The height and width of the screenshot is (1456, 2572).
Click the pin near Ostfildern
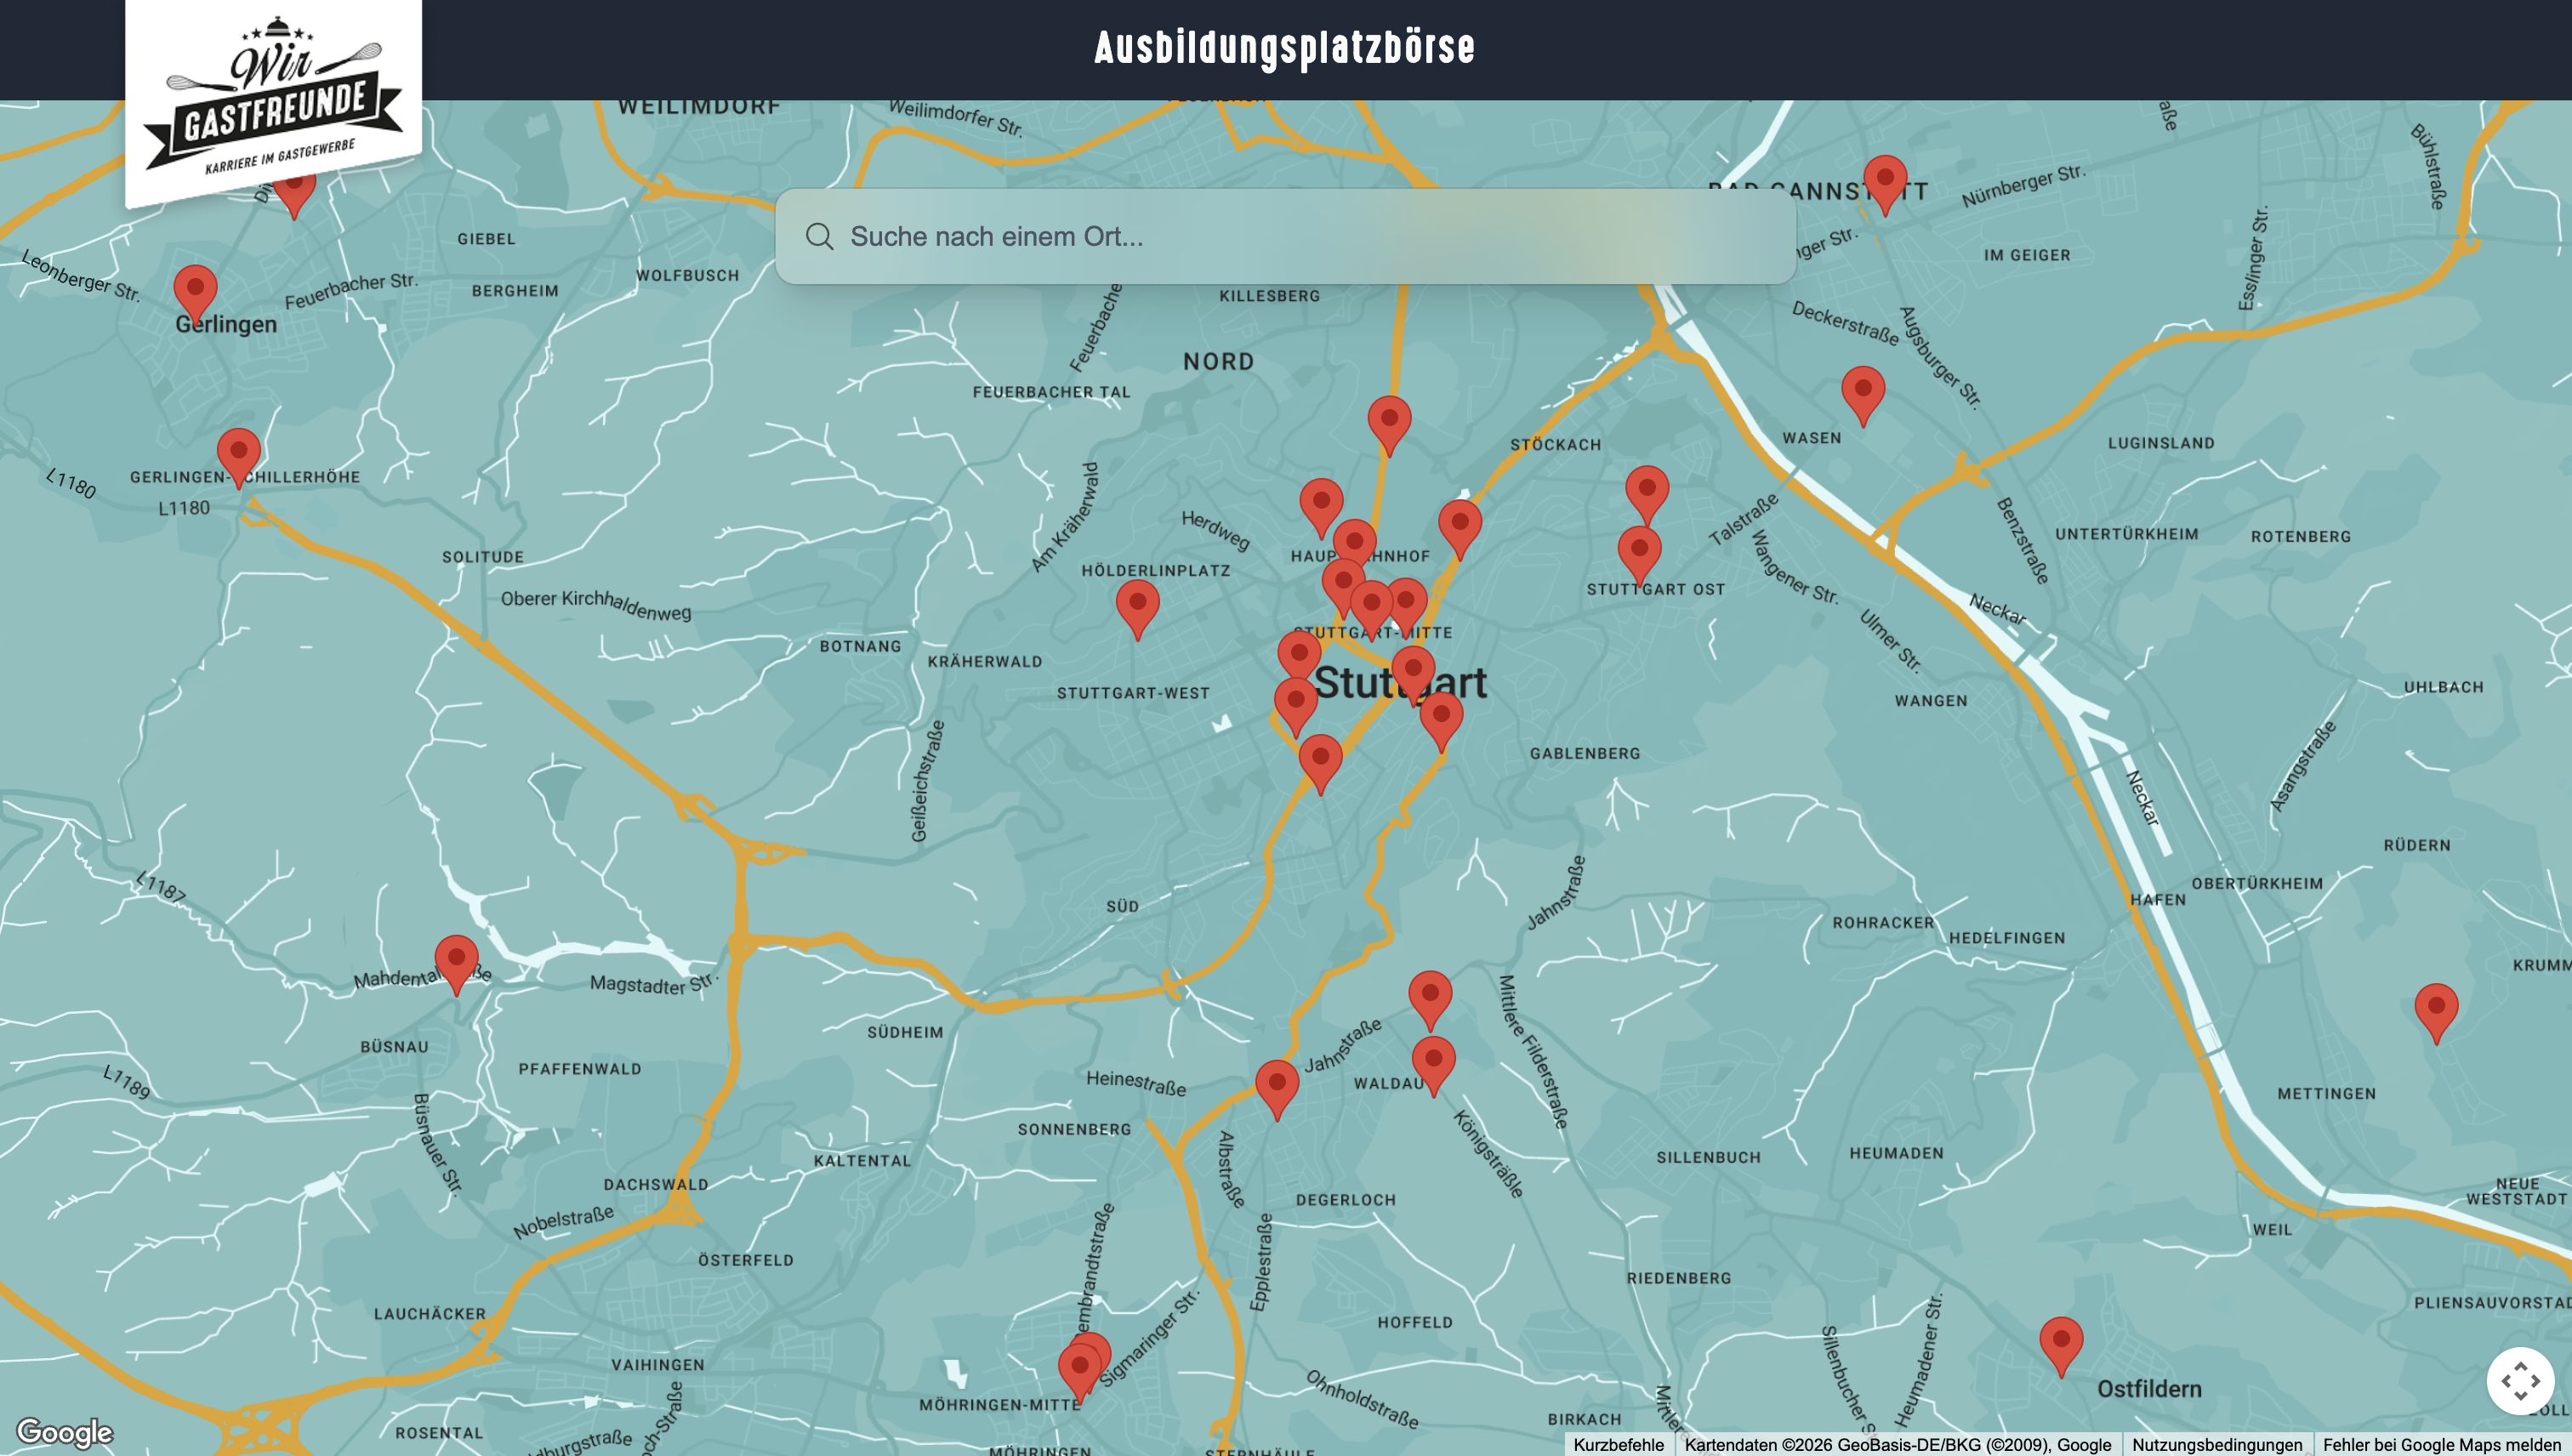coord(2060,1340)
